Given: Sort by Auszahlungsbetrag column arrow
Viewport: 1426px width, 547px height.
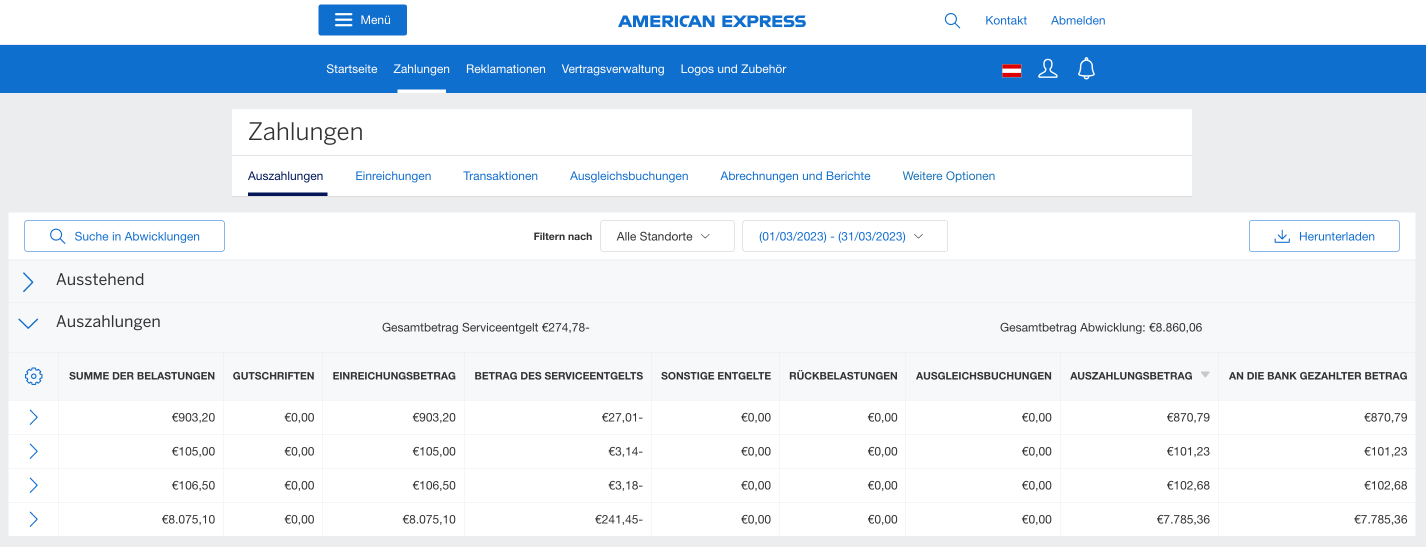Looking at the screenshot, I should click(1205, 375).
